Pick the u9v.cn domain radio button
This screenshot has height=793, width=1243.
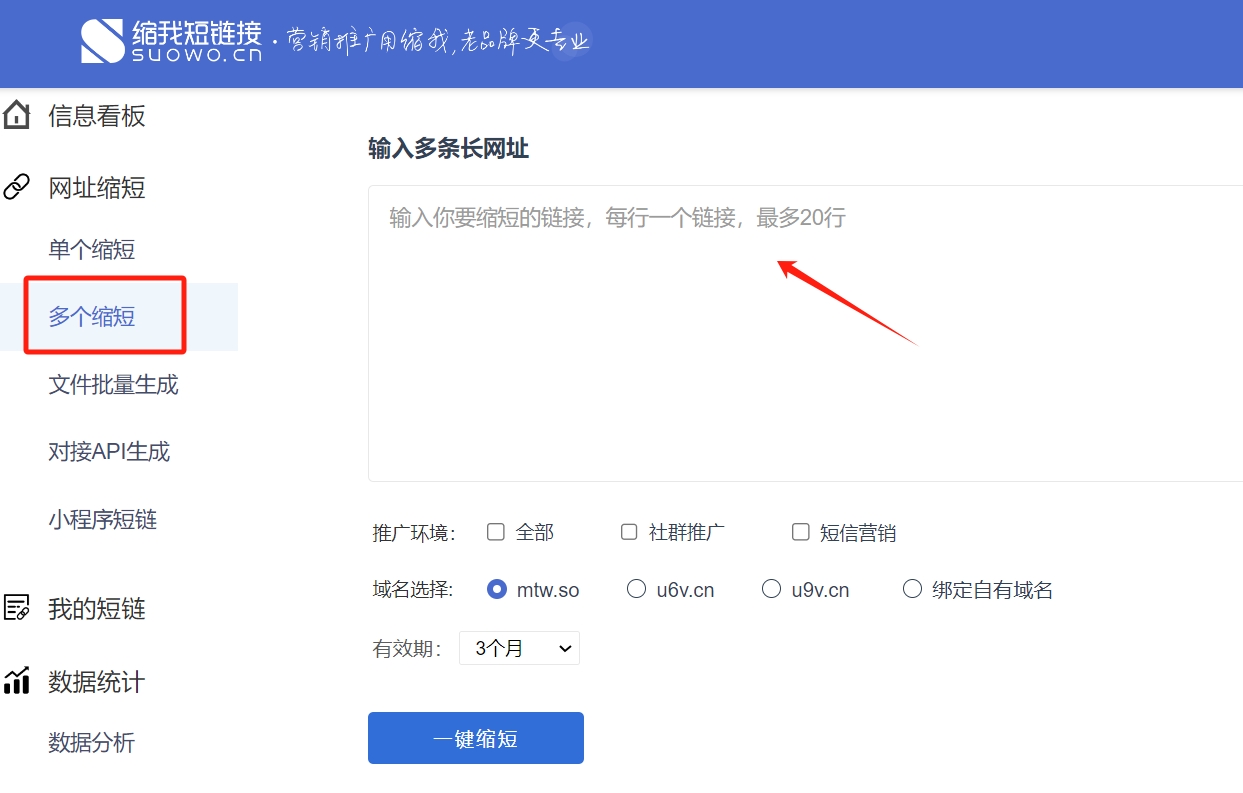[x=771, y=589]
